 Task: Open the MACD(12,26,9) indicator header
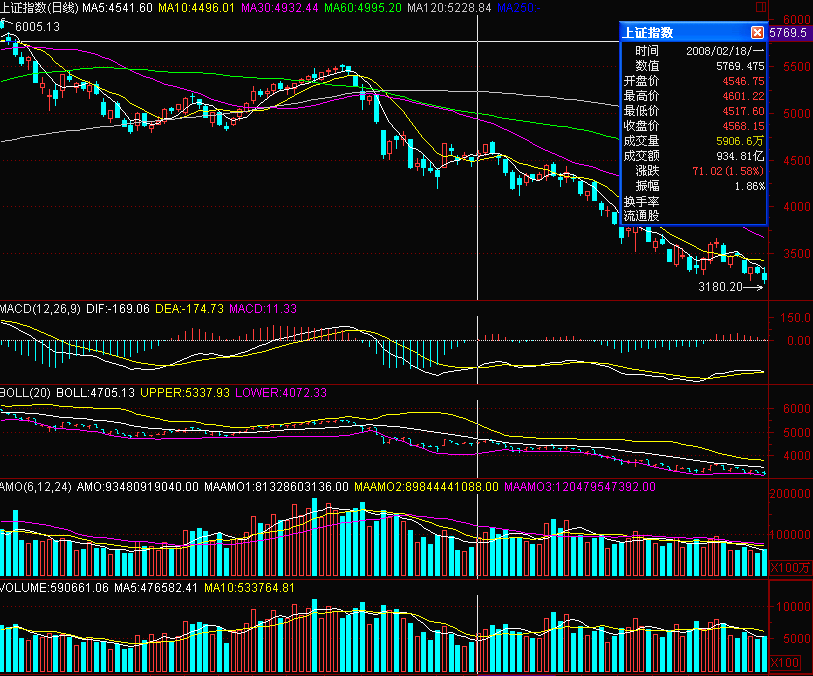pos(41,309)
